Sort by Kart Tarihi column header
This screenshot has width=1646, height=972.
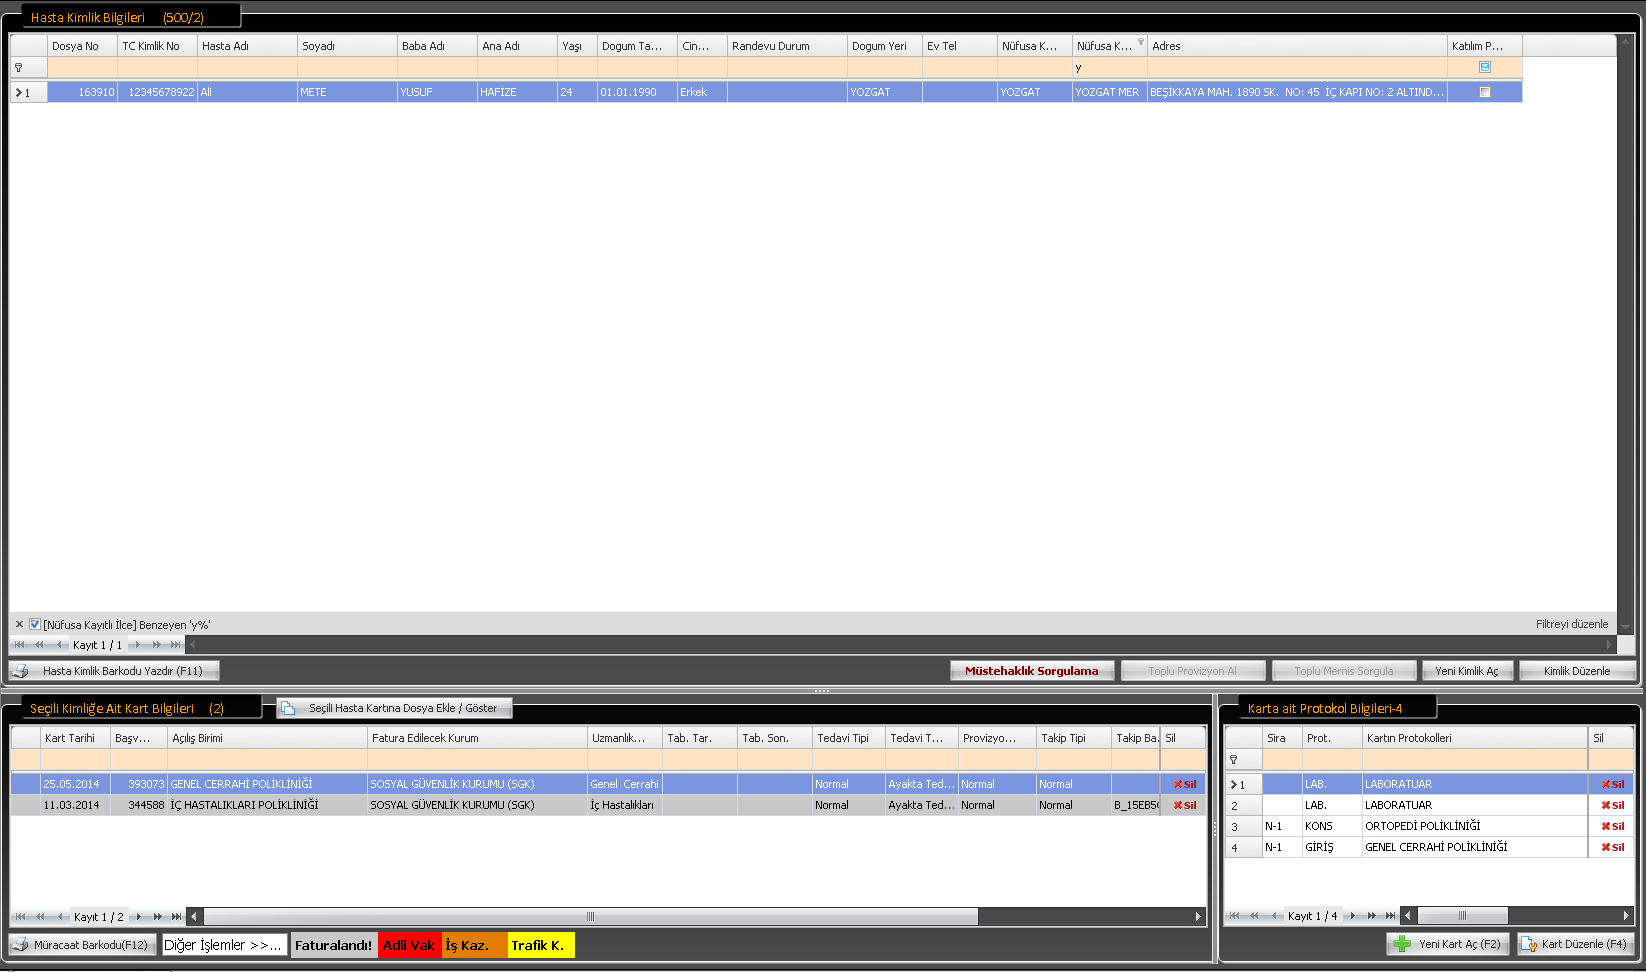click(75, 738)
